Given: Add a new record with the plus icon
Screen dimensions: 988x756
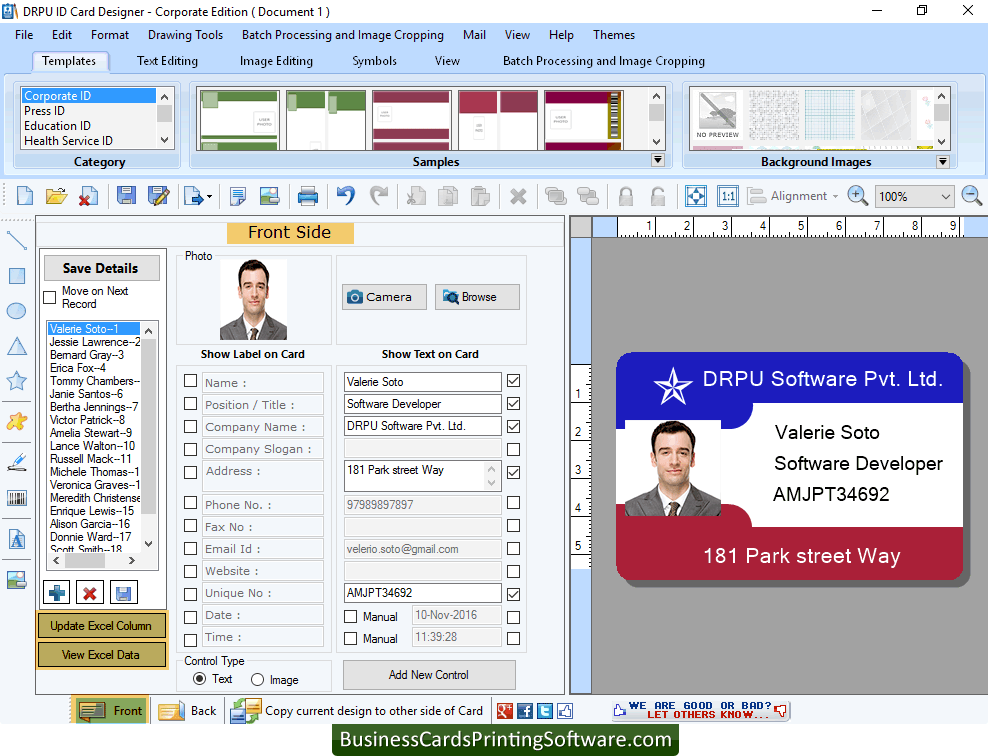Looking at the screenshot, I should [x=57, y=592].
